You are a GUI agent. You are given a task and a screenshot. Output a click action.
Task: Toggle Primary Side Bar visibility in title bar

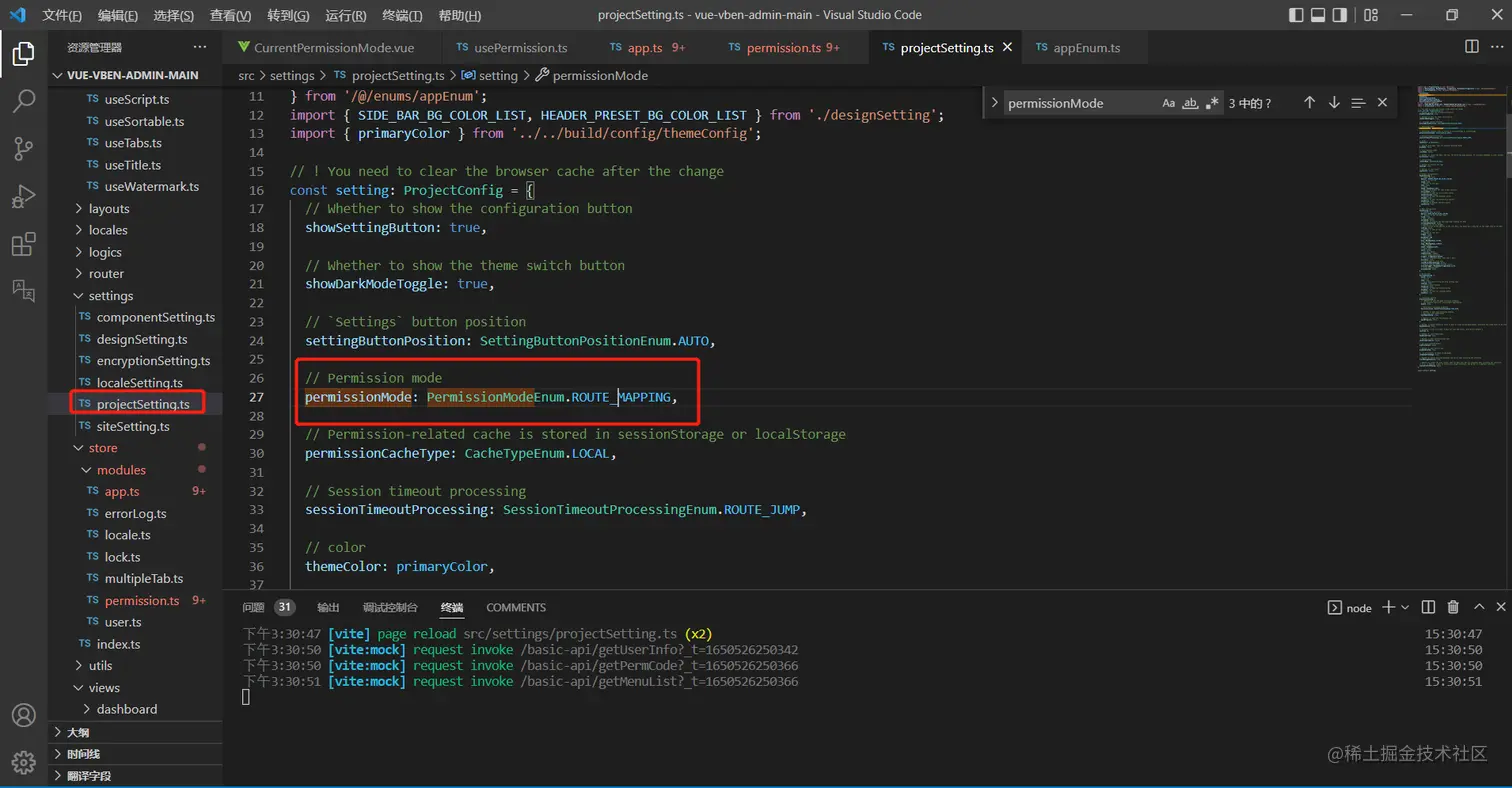coord(1296,15)
